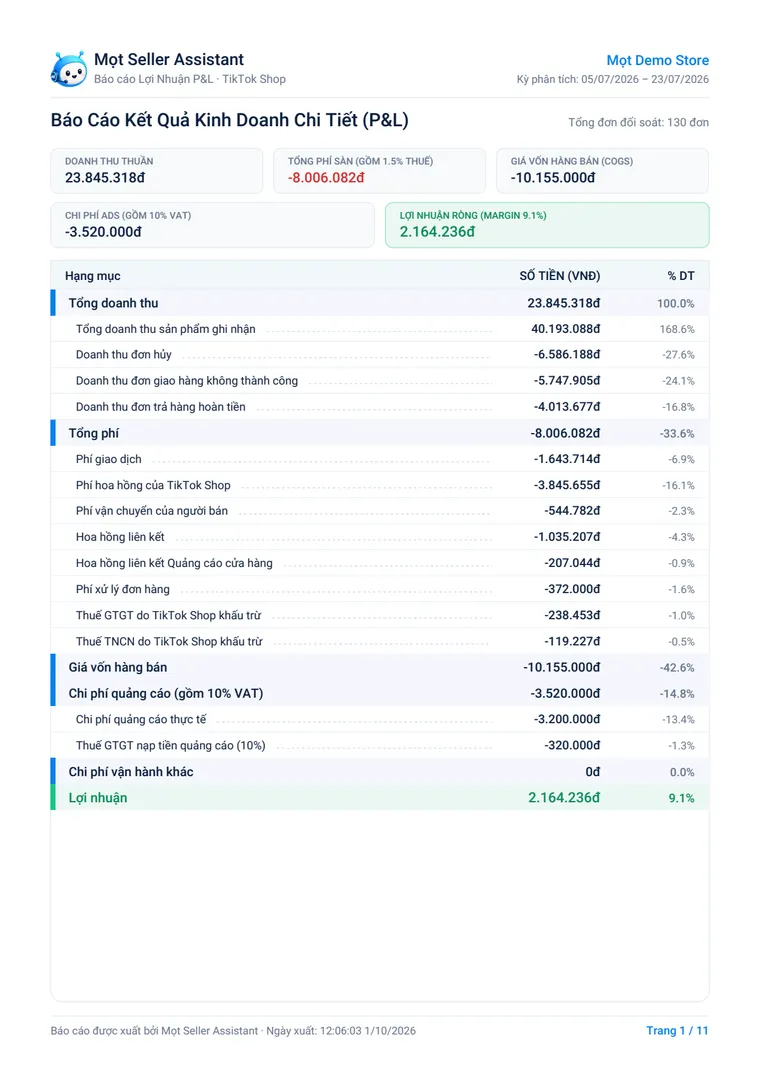This screenshot has height=1074, width=760.
Task: Click the Hạng mục column header
Action: (92, 276)
